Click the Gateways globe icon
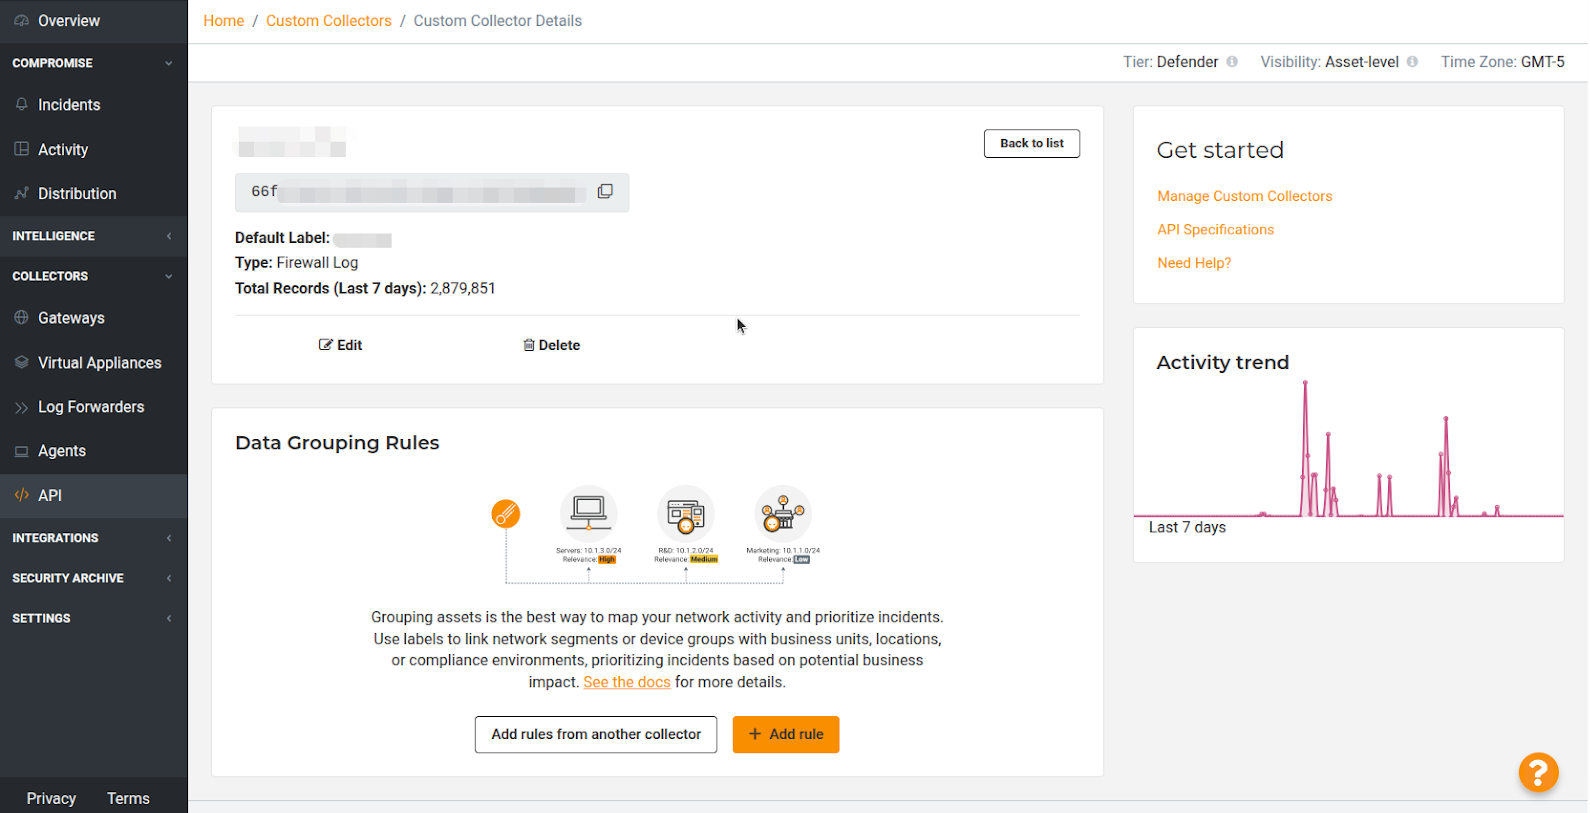Viewport: 1590px width, 813px height. 22,318
